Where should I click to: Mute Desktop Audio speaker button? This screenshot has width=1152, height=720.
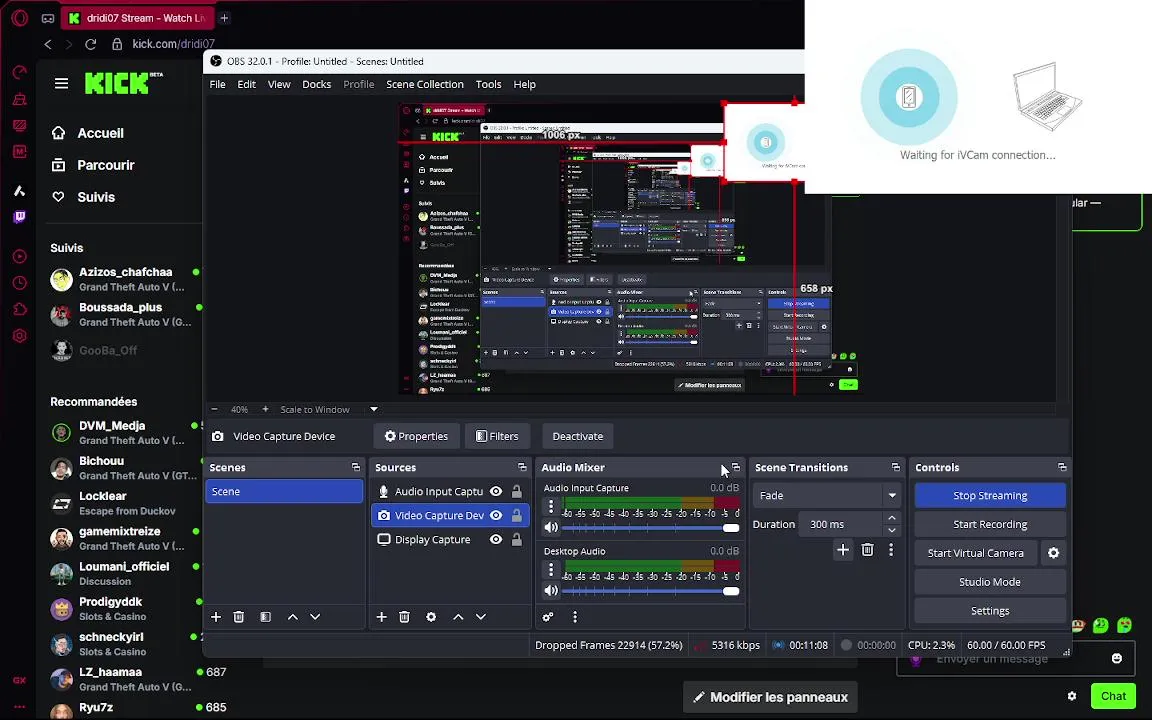pos(551,591)
